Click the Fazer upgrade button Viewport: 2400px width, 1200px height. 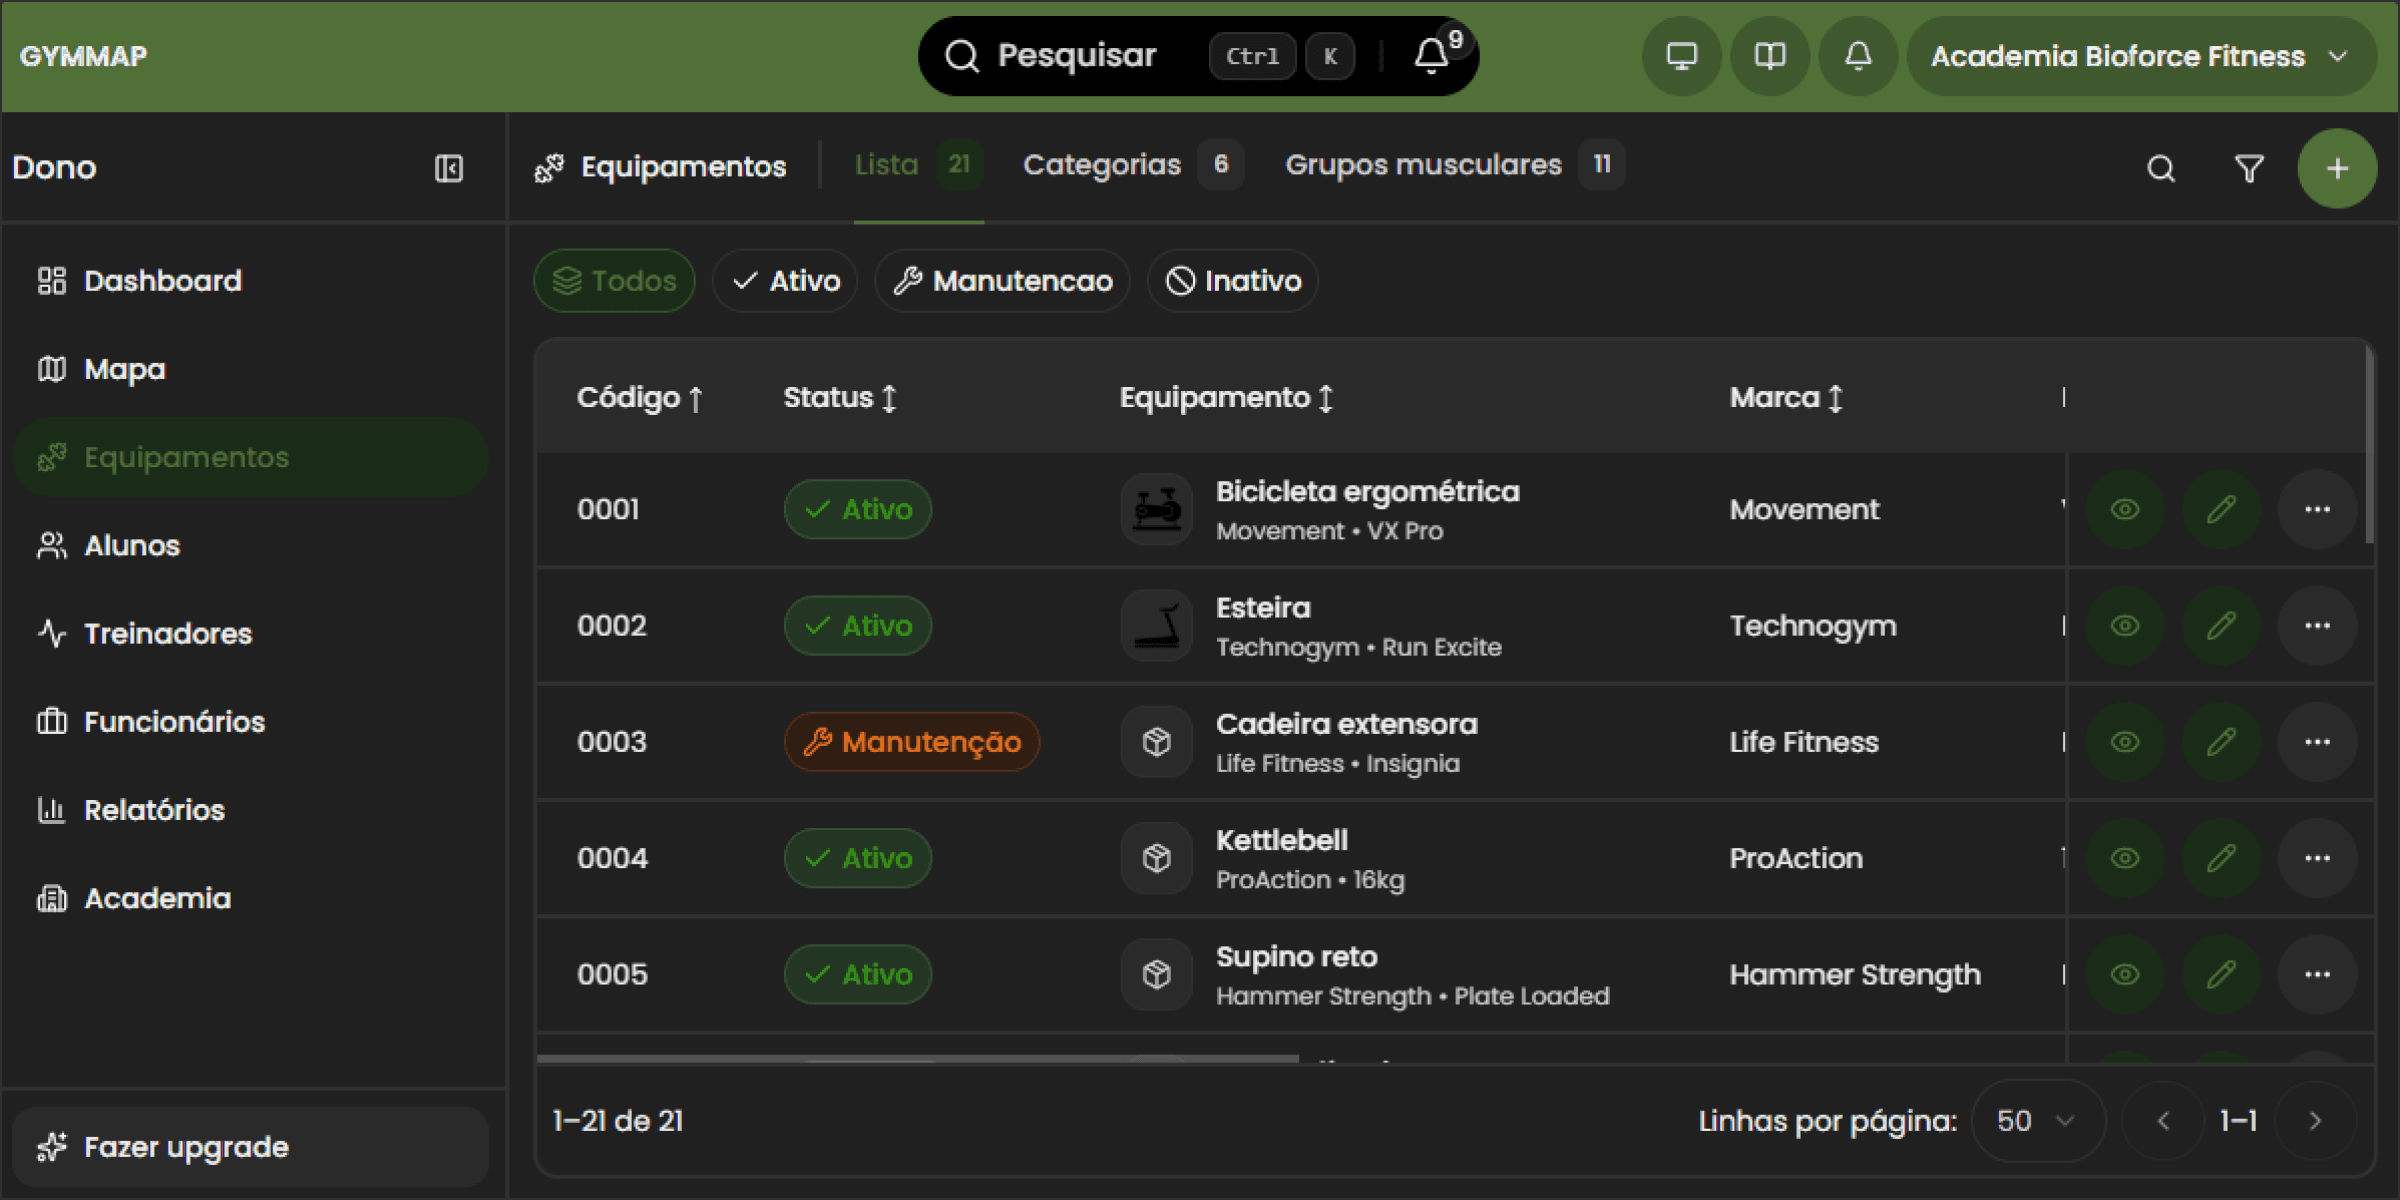pyautogui.click(x=186, y=1146)
